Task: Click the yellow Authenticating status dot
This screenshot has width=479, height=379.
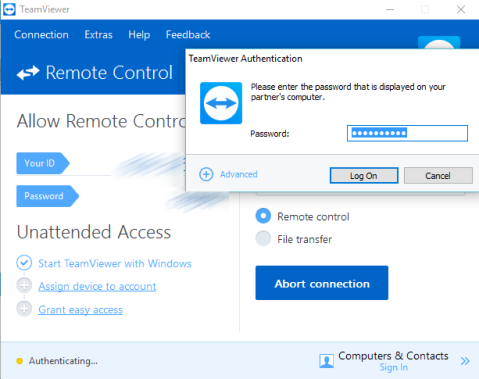Action: 20,361
